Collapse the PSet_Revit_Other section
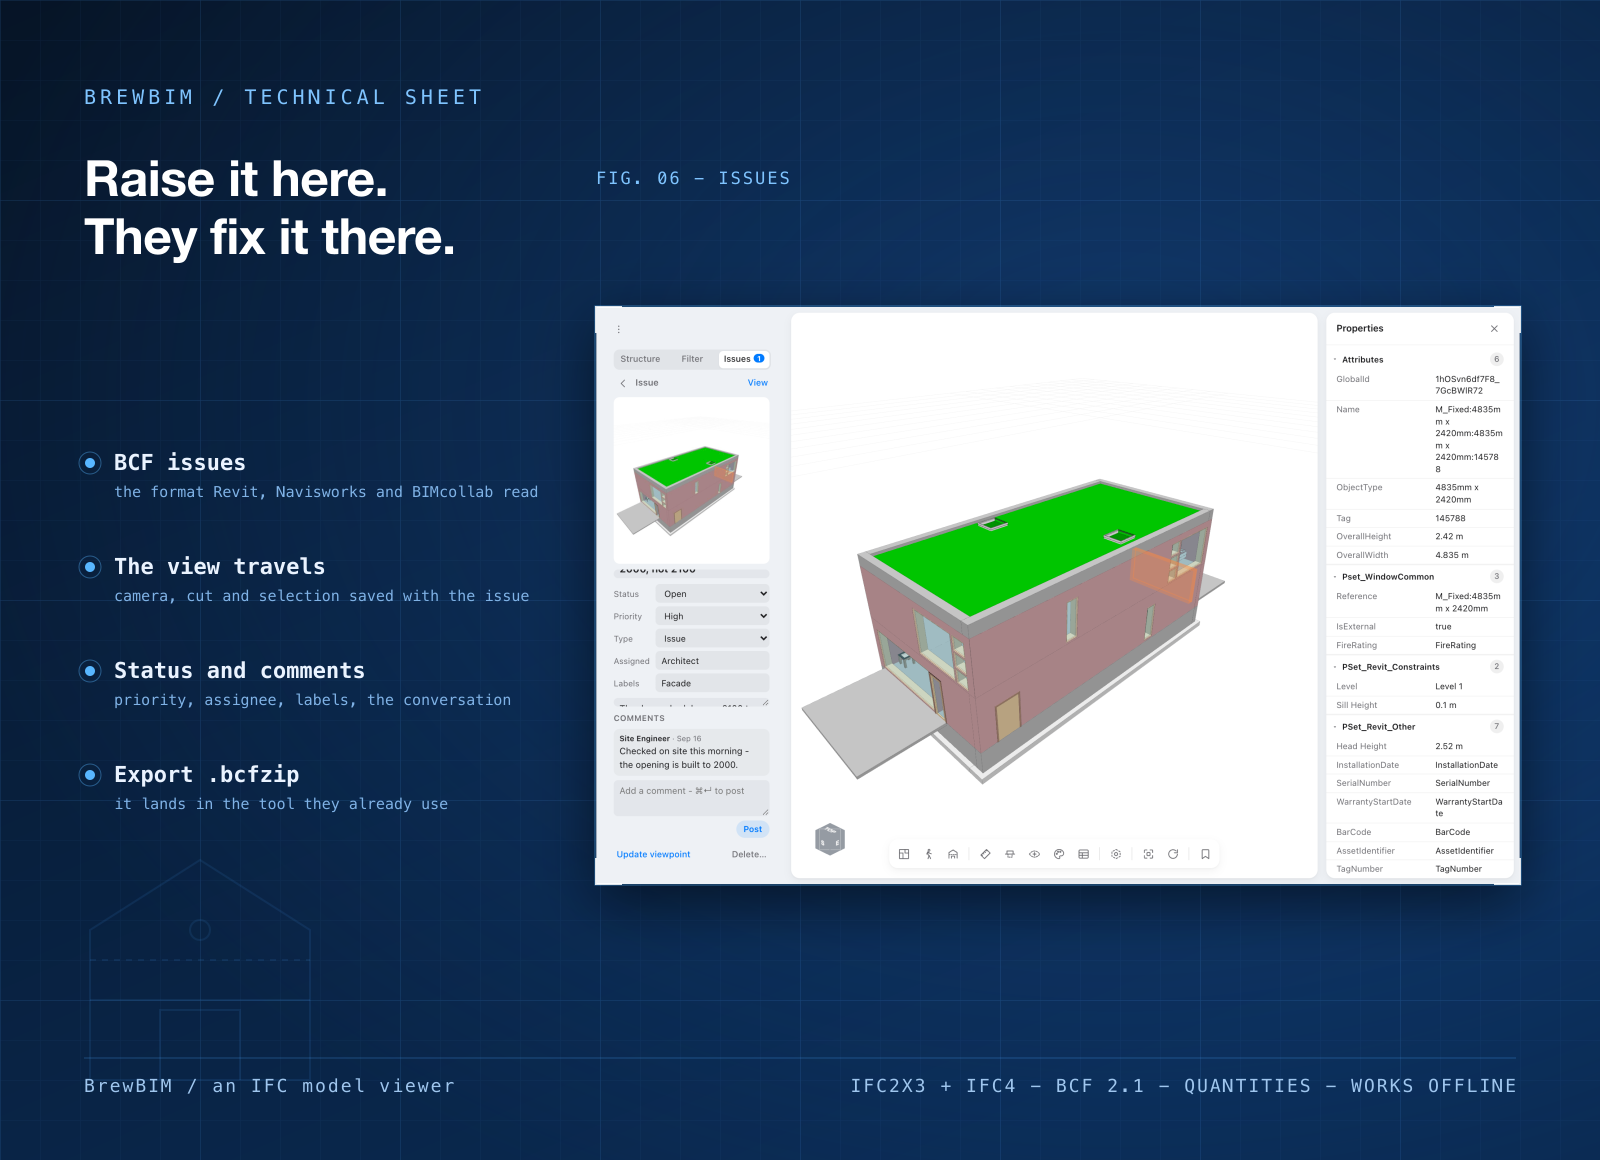1600x1160 pixels. click(1335, 727)
